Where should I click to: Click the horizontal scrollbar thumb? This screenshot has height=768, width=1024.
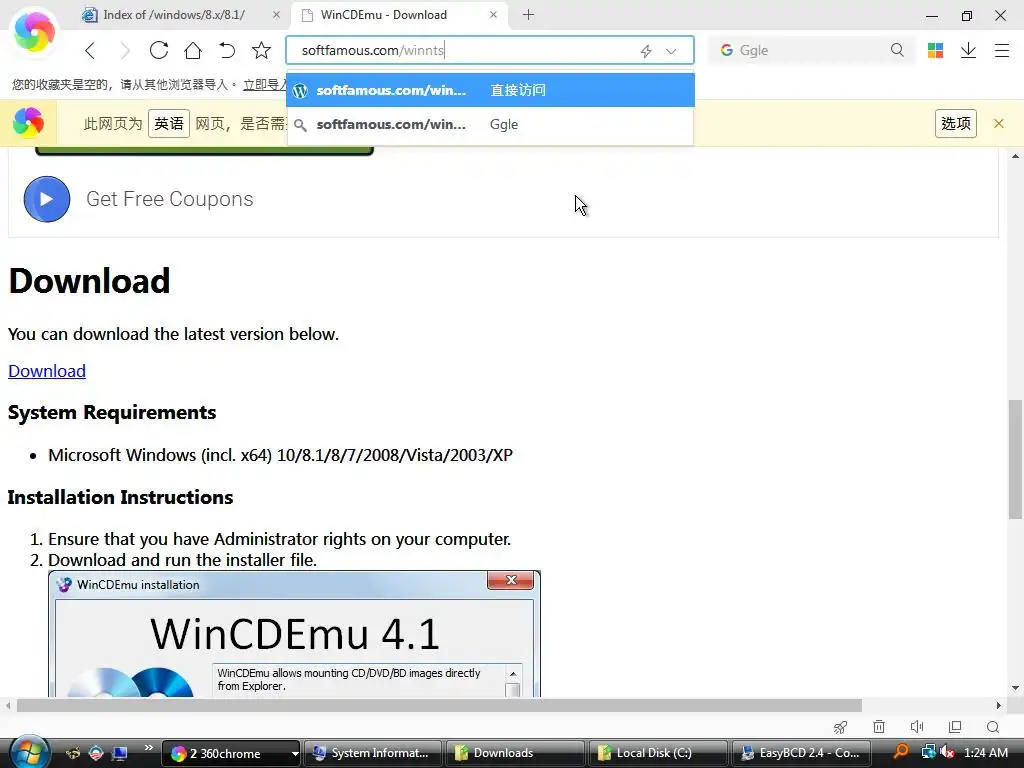pyautogui.click(x=439, y=705)
